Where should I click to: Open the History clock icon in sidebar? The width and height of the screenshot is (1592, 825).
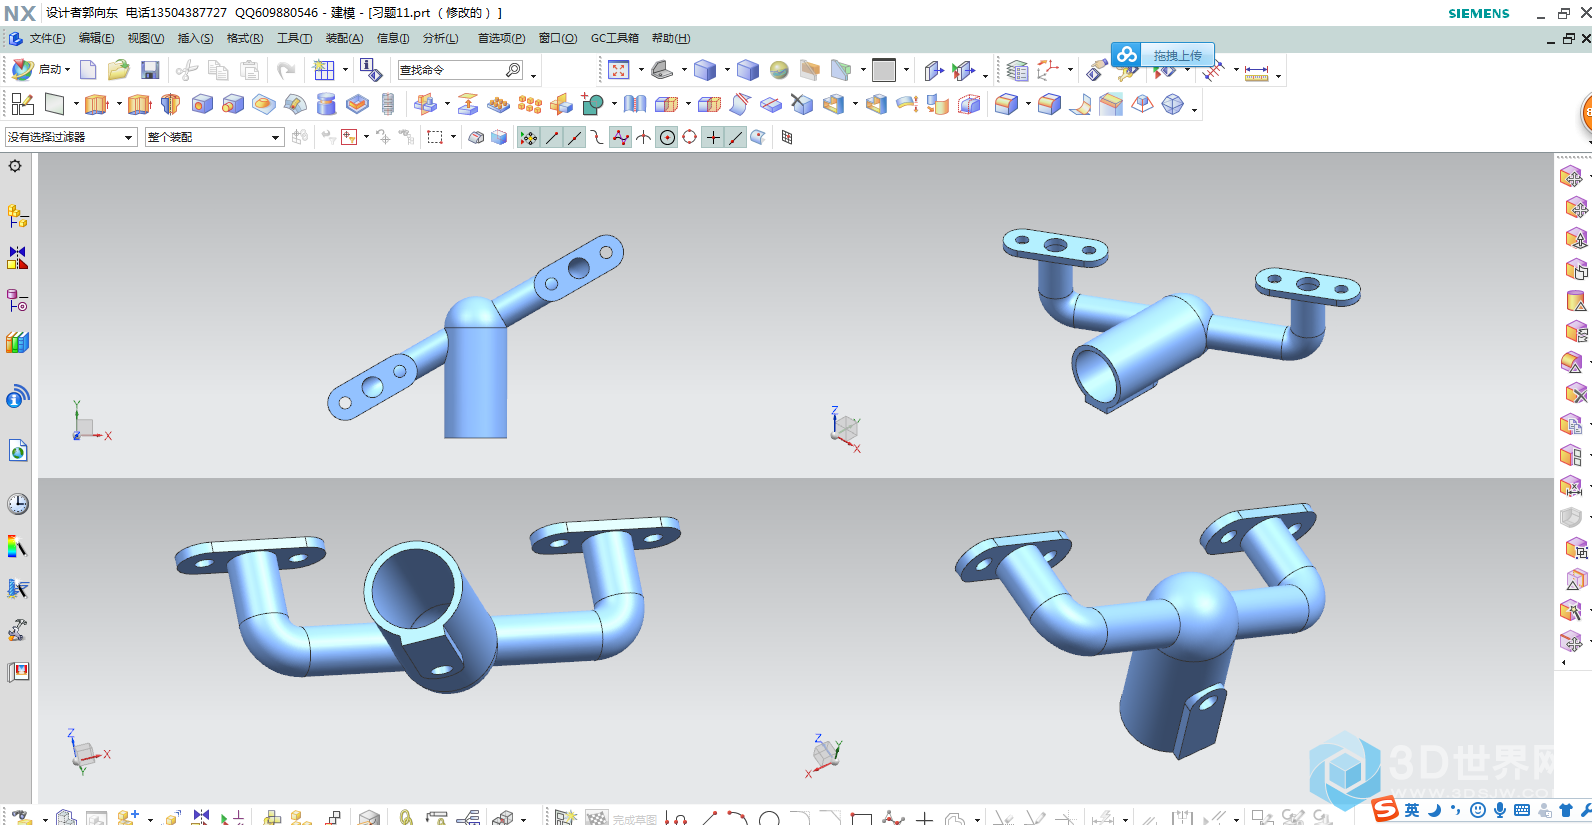pyautogui.click(x=18, y=504)
